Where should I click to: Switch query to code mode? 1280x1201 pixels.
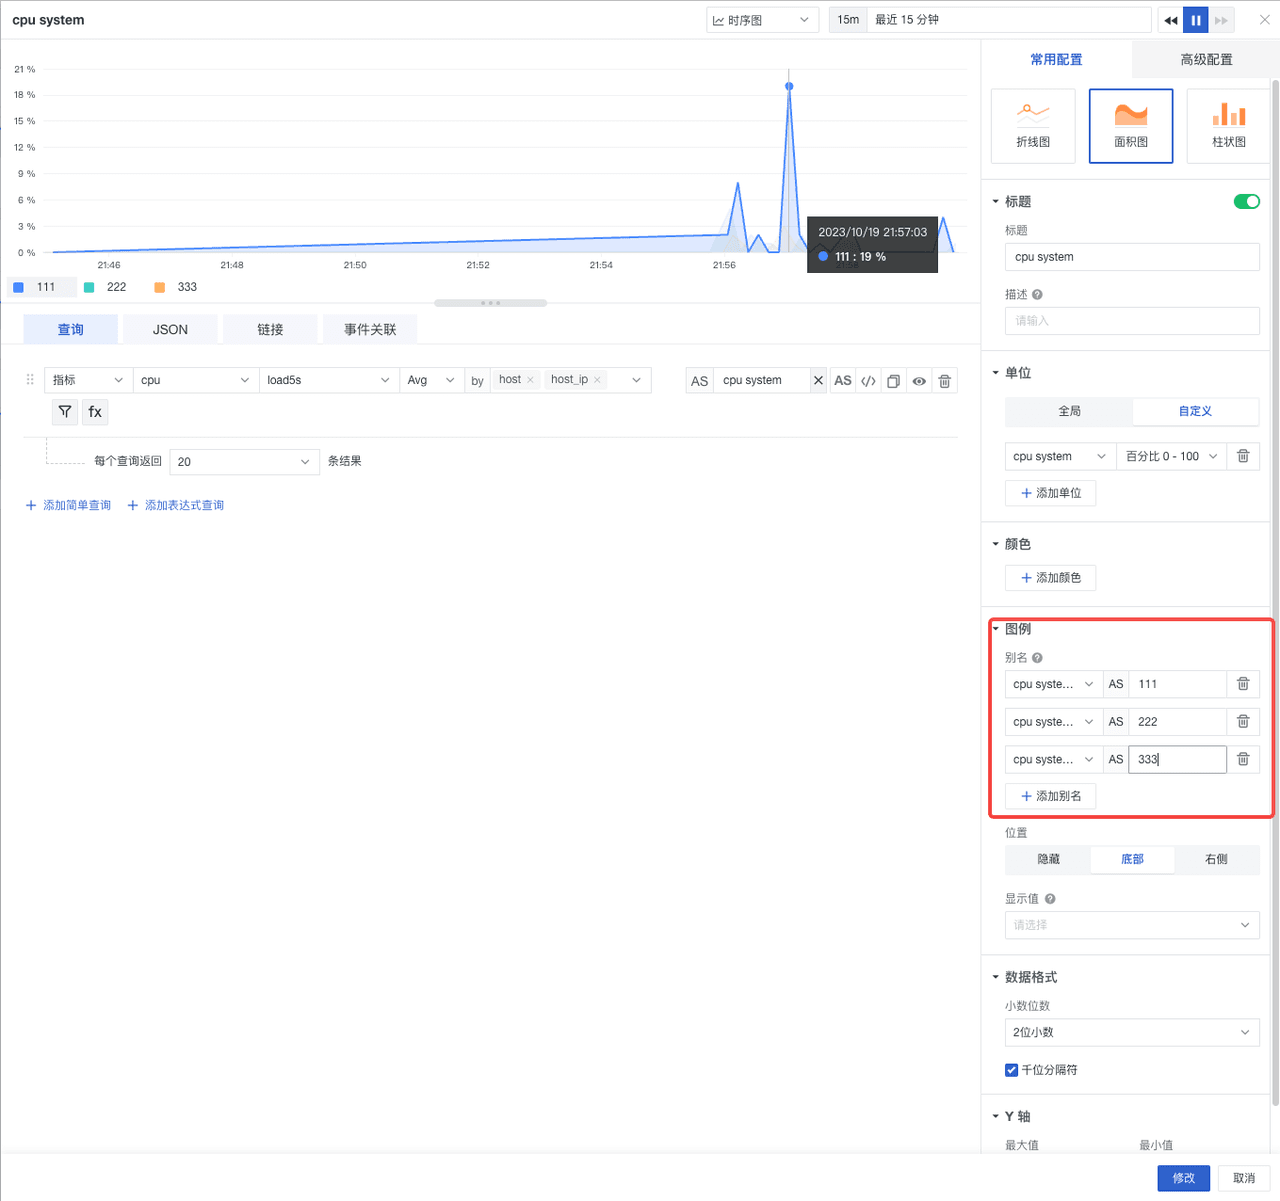[x=868, y=380]
